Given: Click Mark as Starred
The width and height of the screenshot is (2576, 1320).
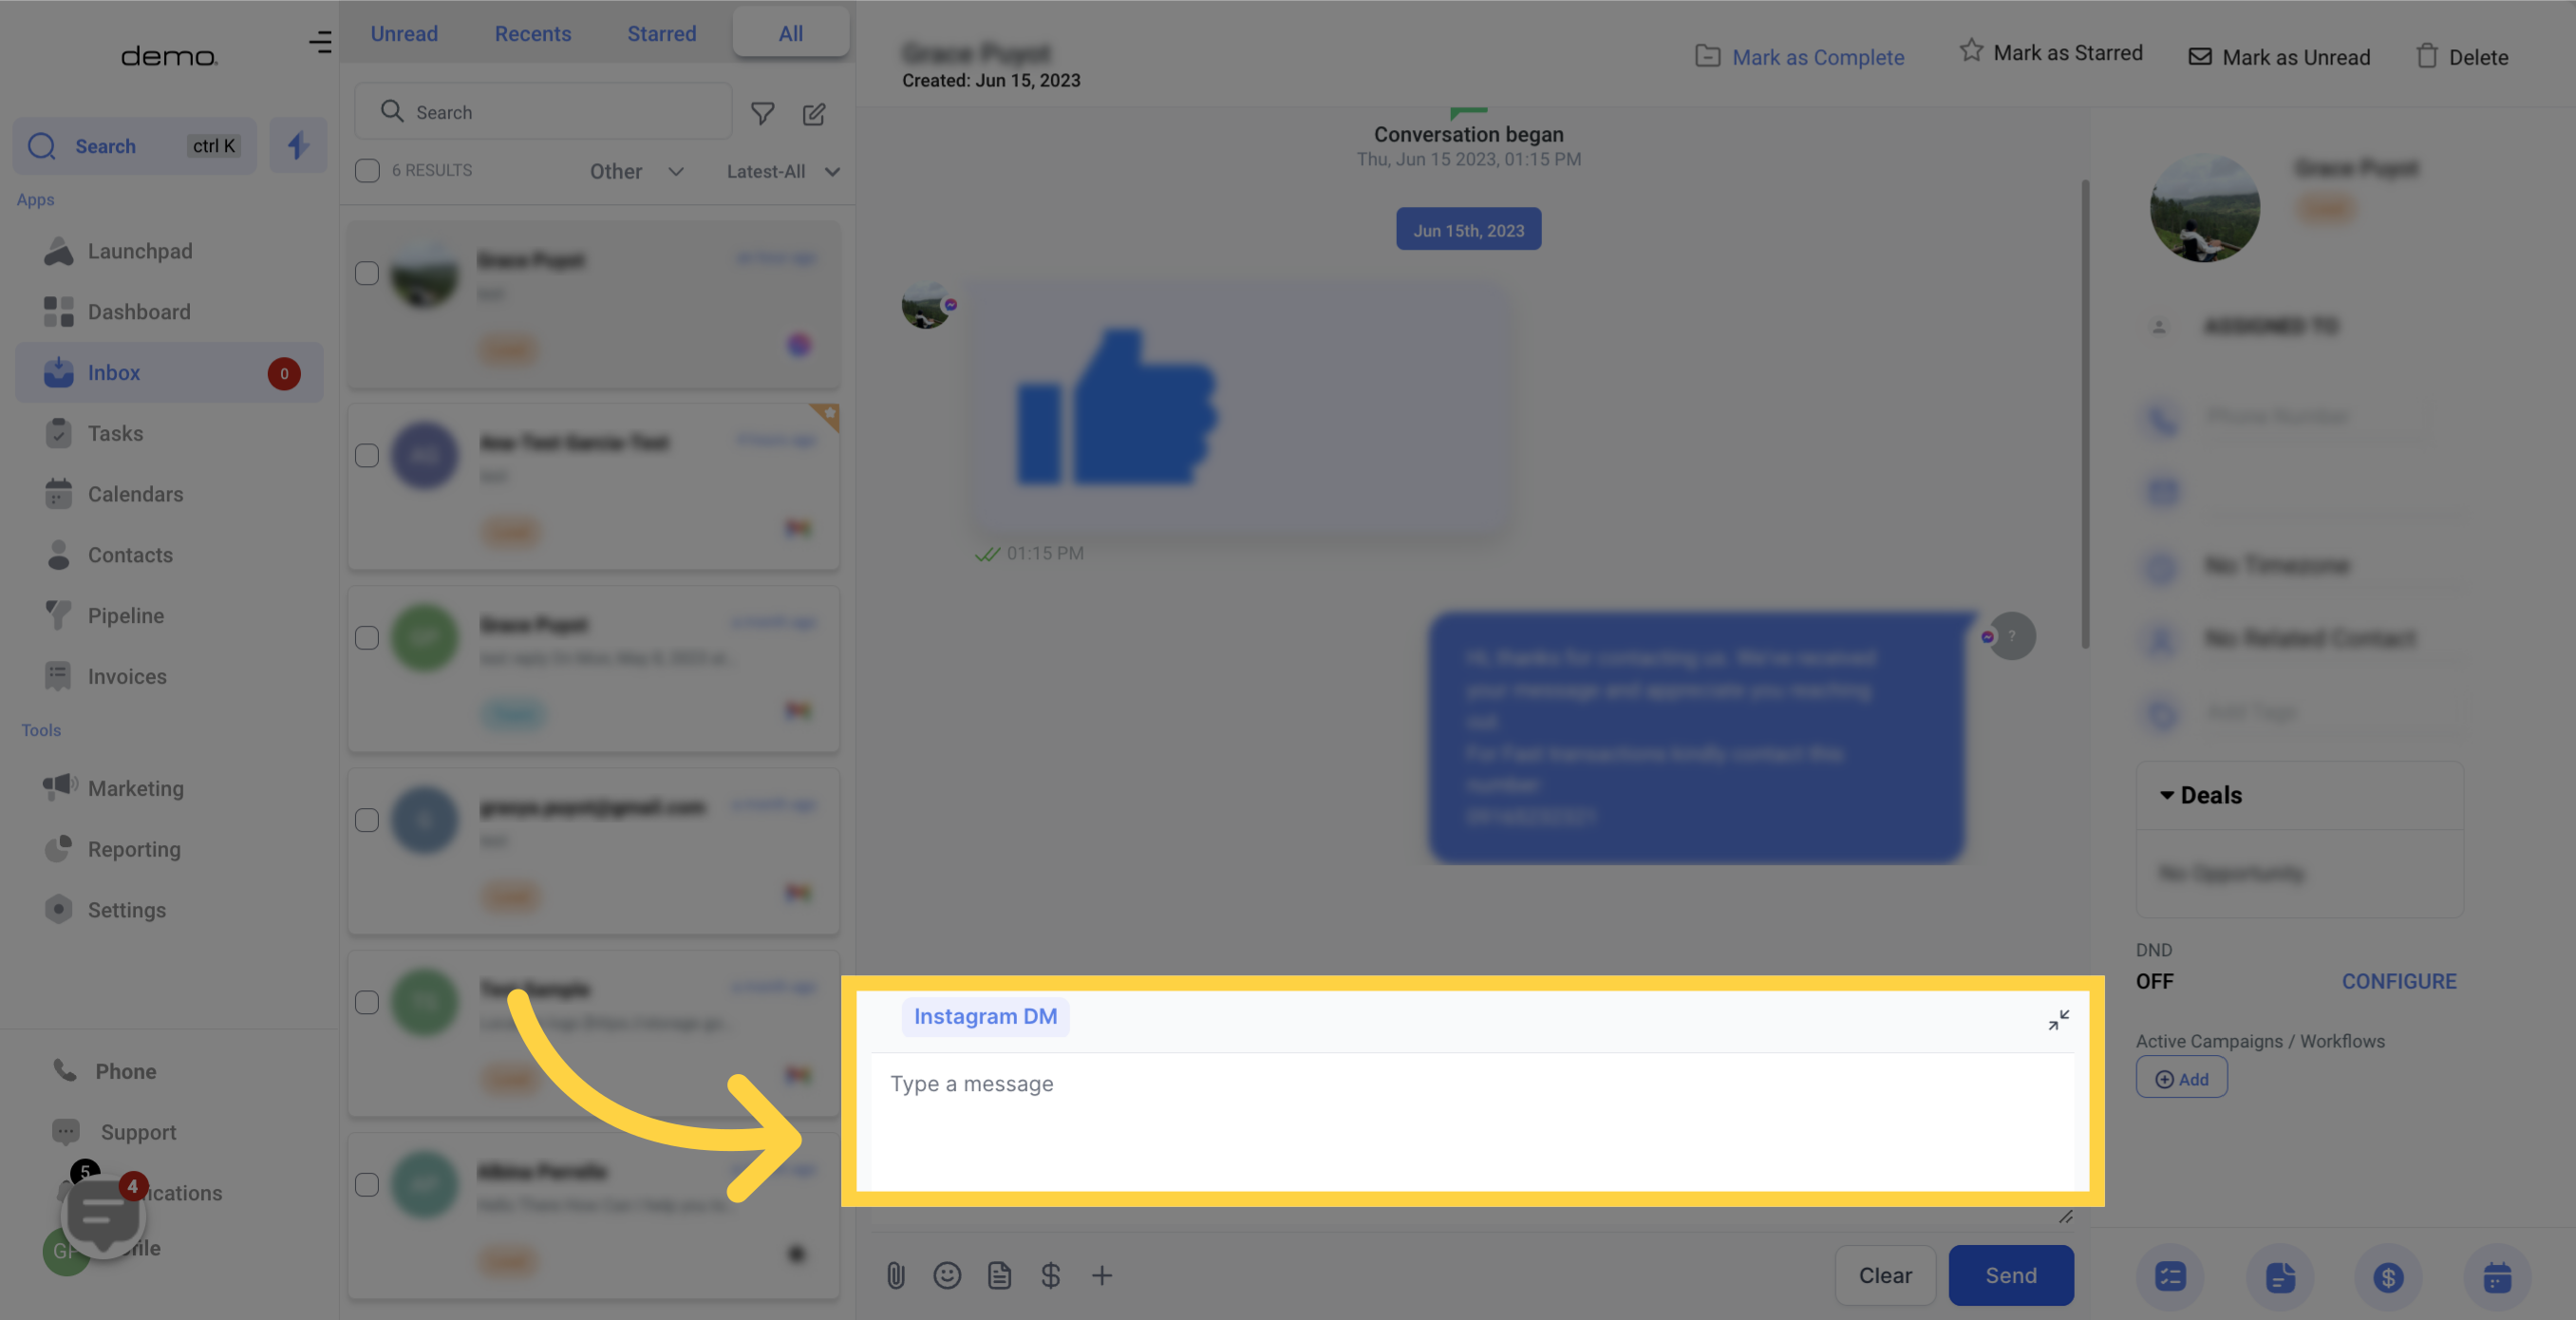Looking at the screenshot, I should (x=2050, y=52).
